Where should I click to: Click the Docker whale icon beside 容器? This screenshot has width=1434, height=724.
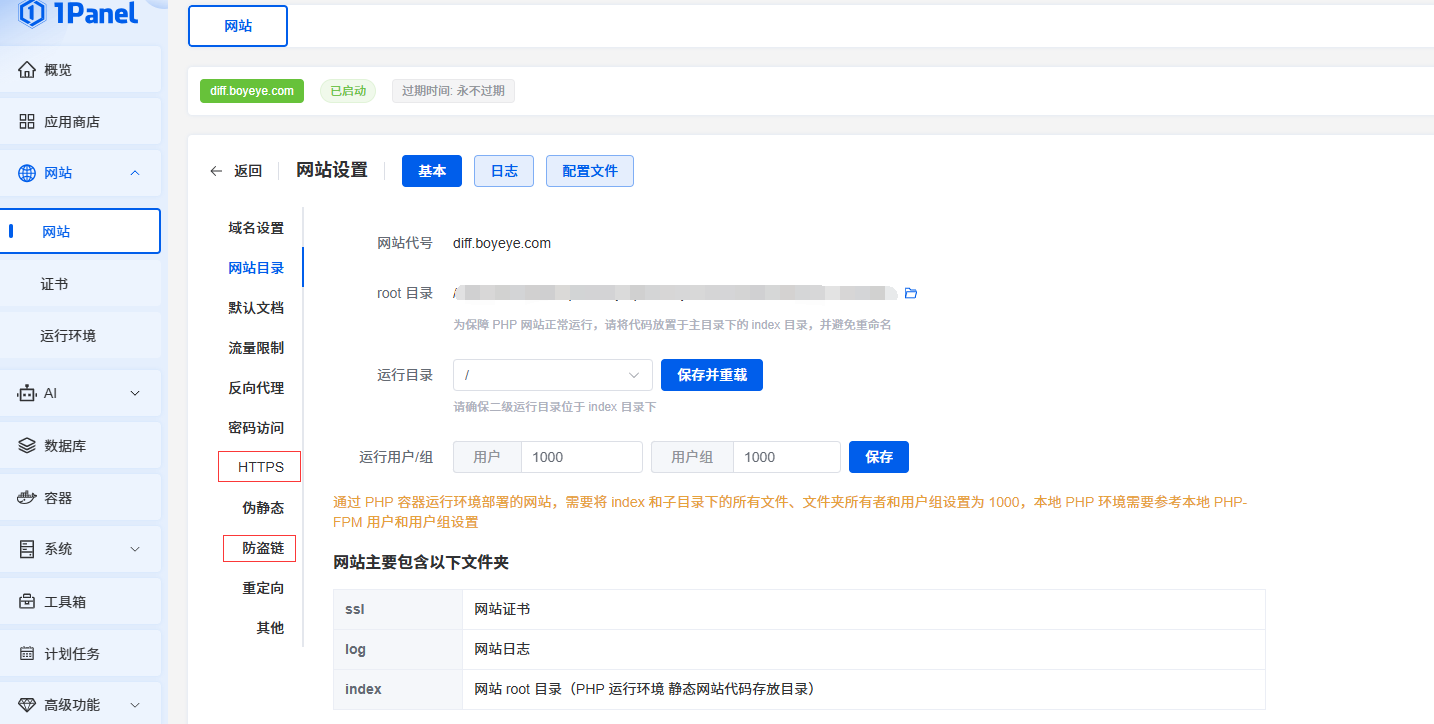click(27, 497)
